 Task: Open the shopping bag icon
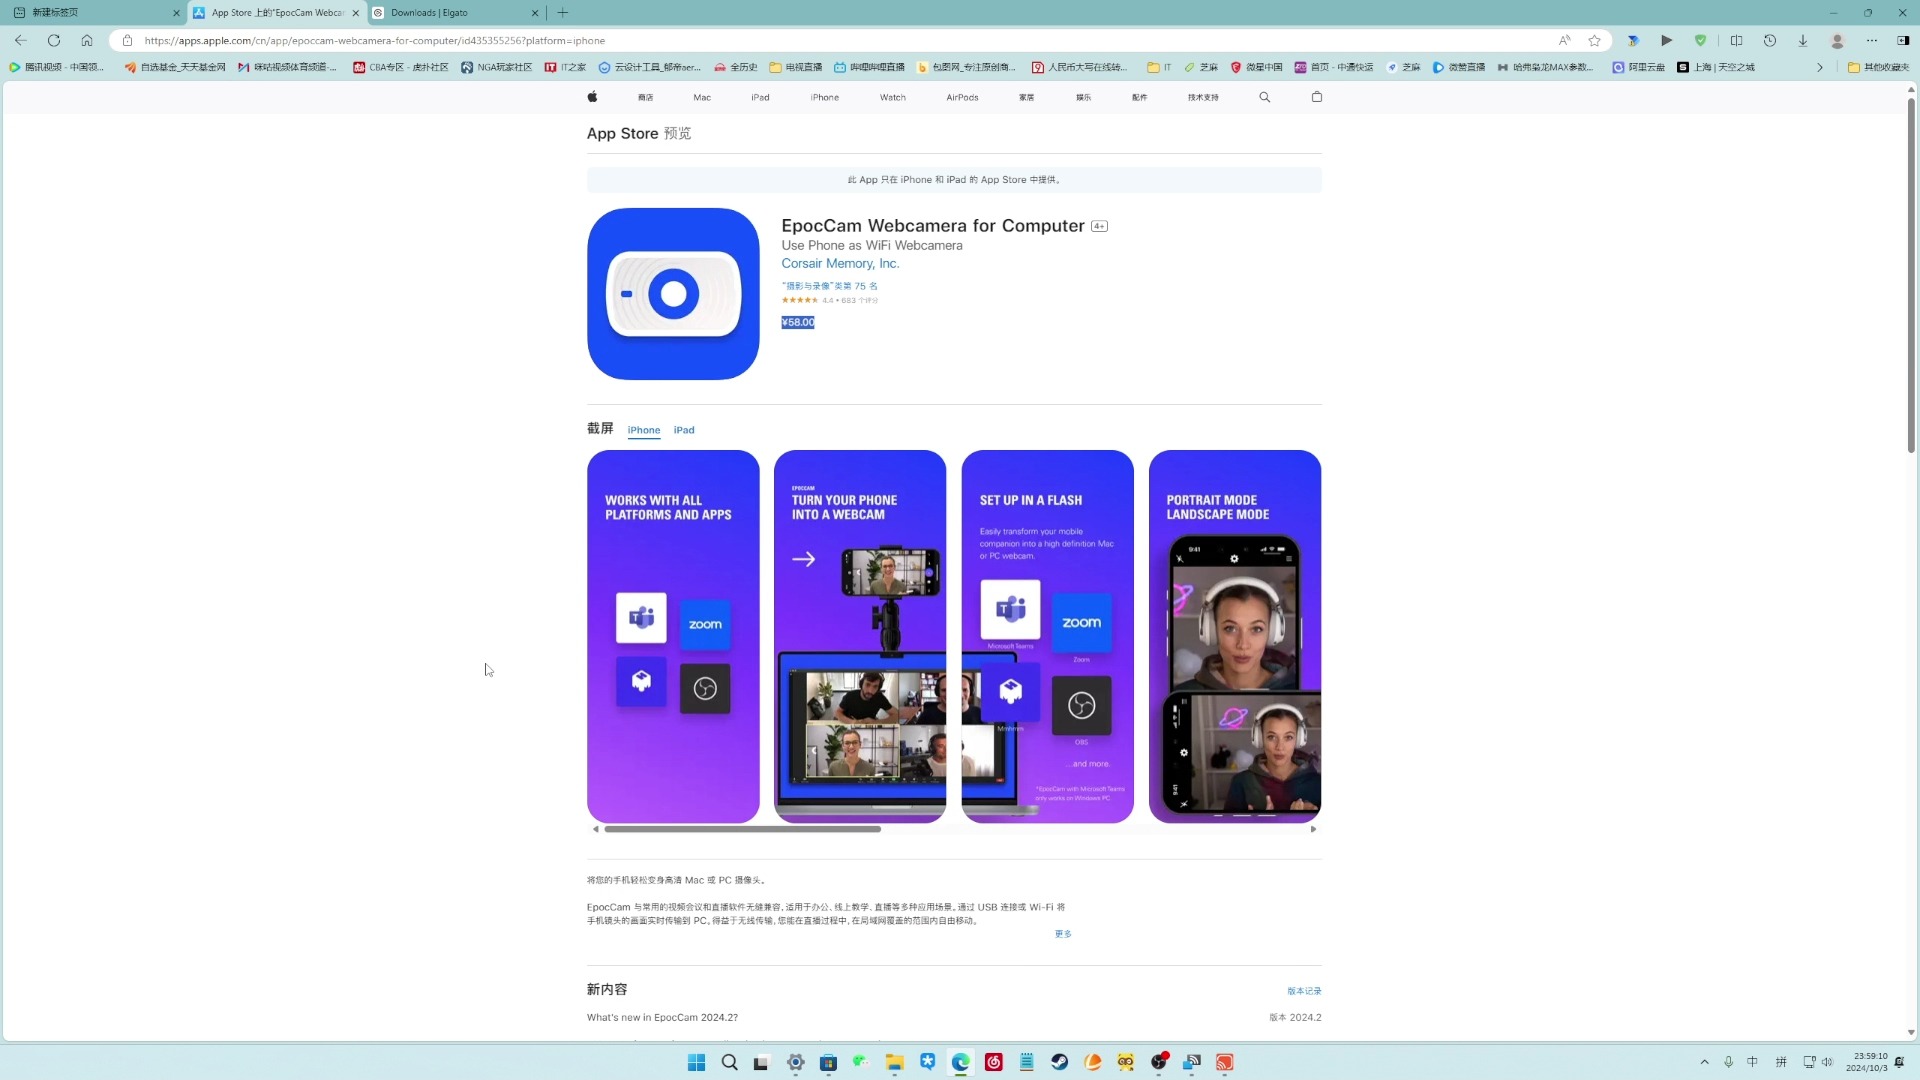[1317, 97]
